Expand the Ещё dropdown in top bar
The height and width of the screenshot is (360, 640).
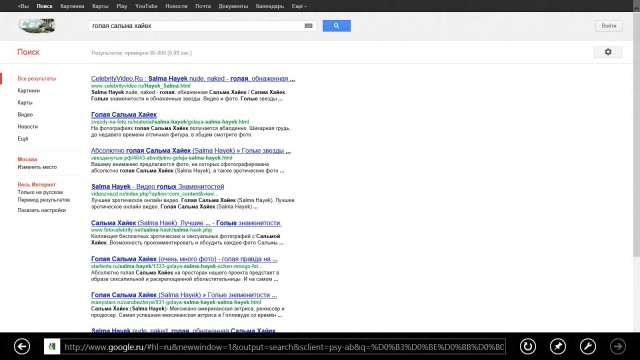(299, 6)
